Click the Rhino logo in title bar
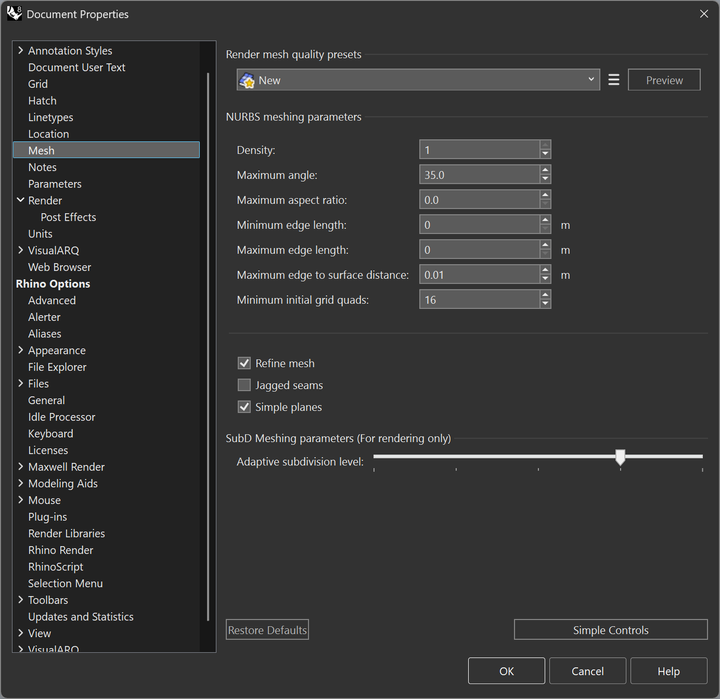 (14, 13)
